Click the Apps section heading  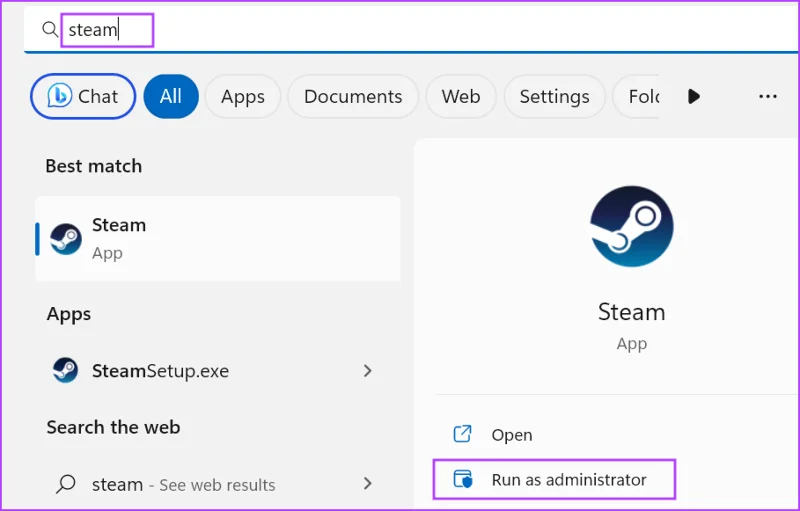click(x=69, y=314)
